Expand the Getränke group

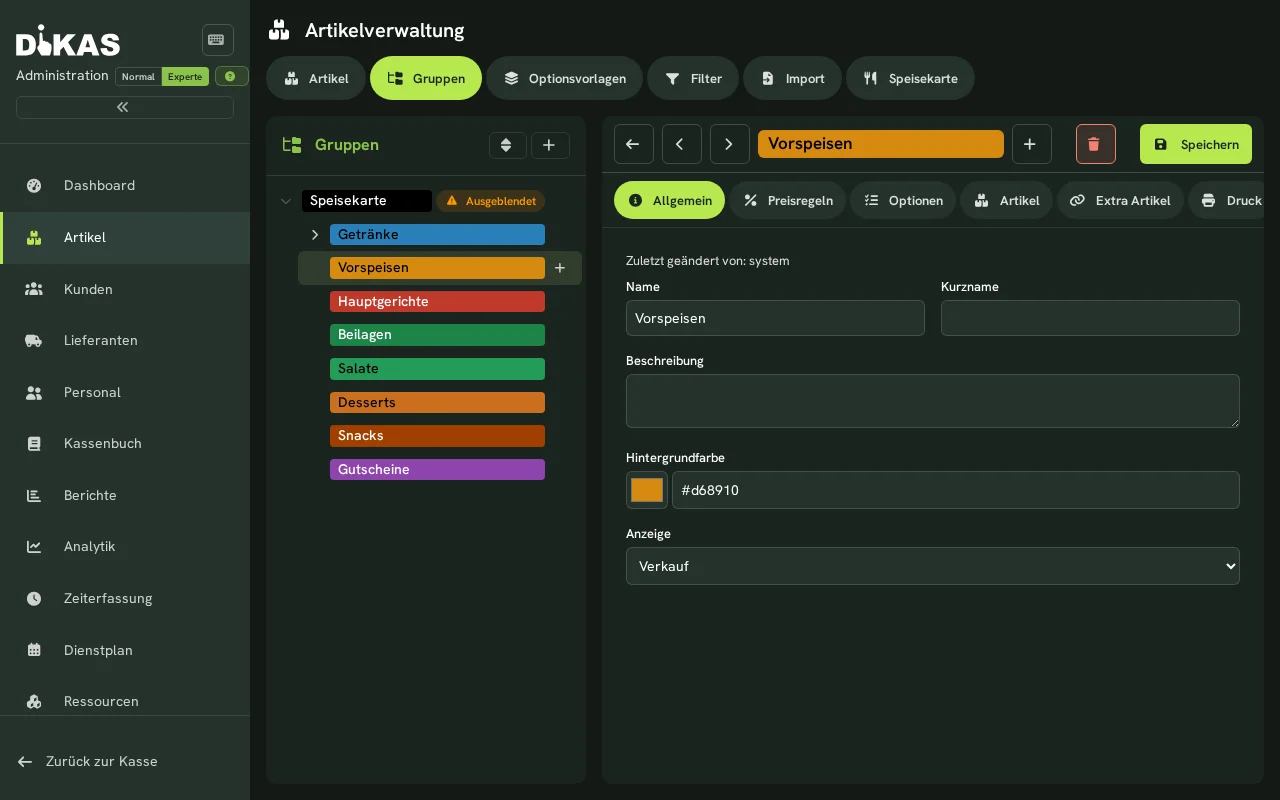coord(315,235)
